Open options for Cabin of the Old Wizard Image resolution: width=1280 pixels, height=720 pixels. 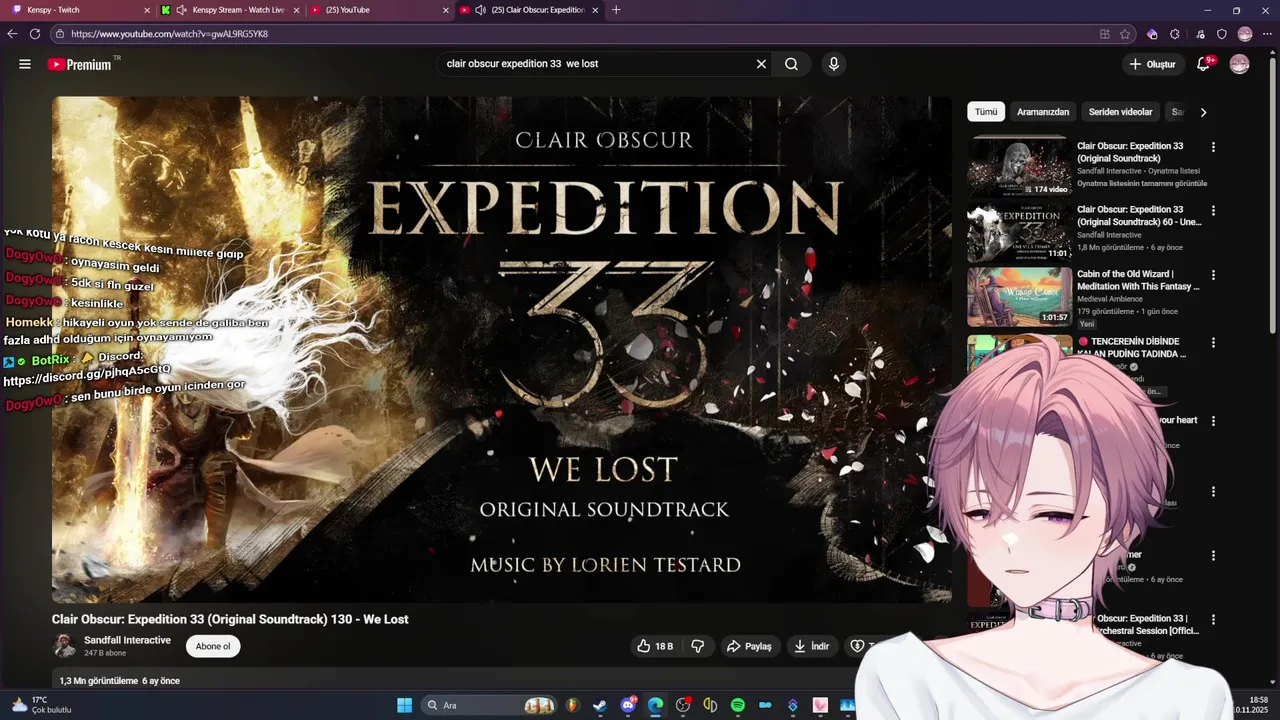[x=1213, y=275]
